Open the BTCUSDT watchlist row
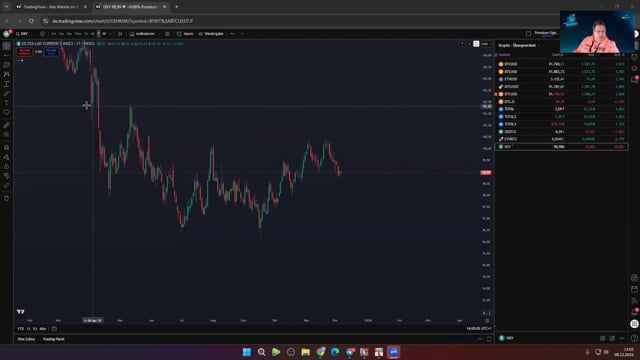Image resolution: width=640 pixels, height=360 pixels. click(561, 87)
